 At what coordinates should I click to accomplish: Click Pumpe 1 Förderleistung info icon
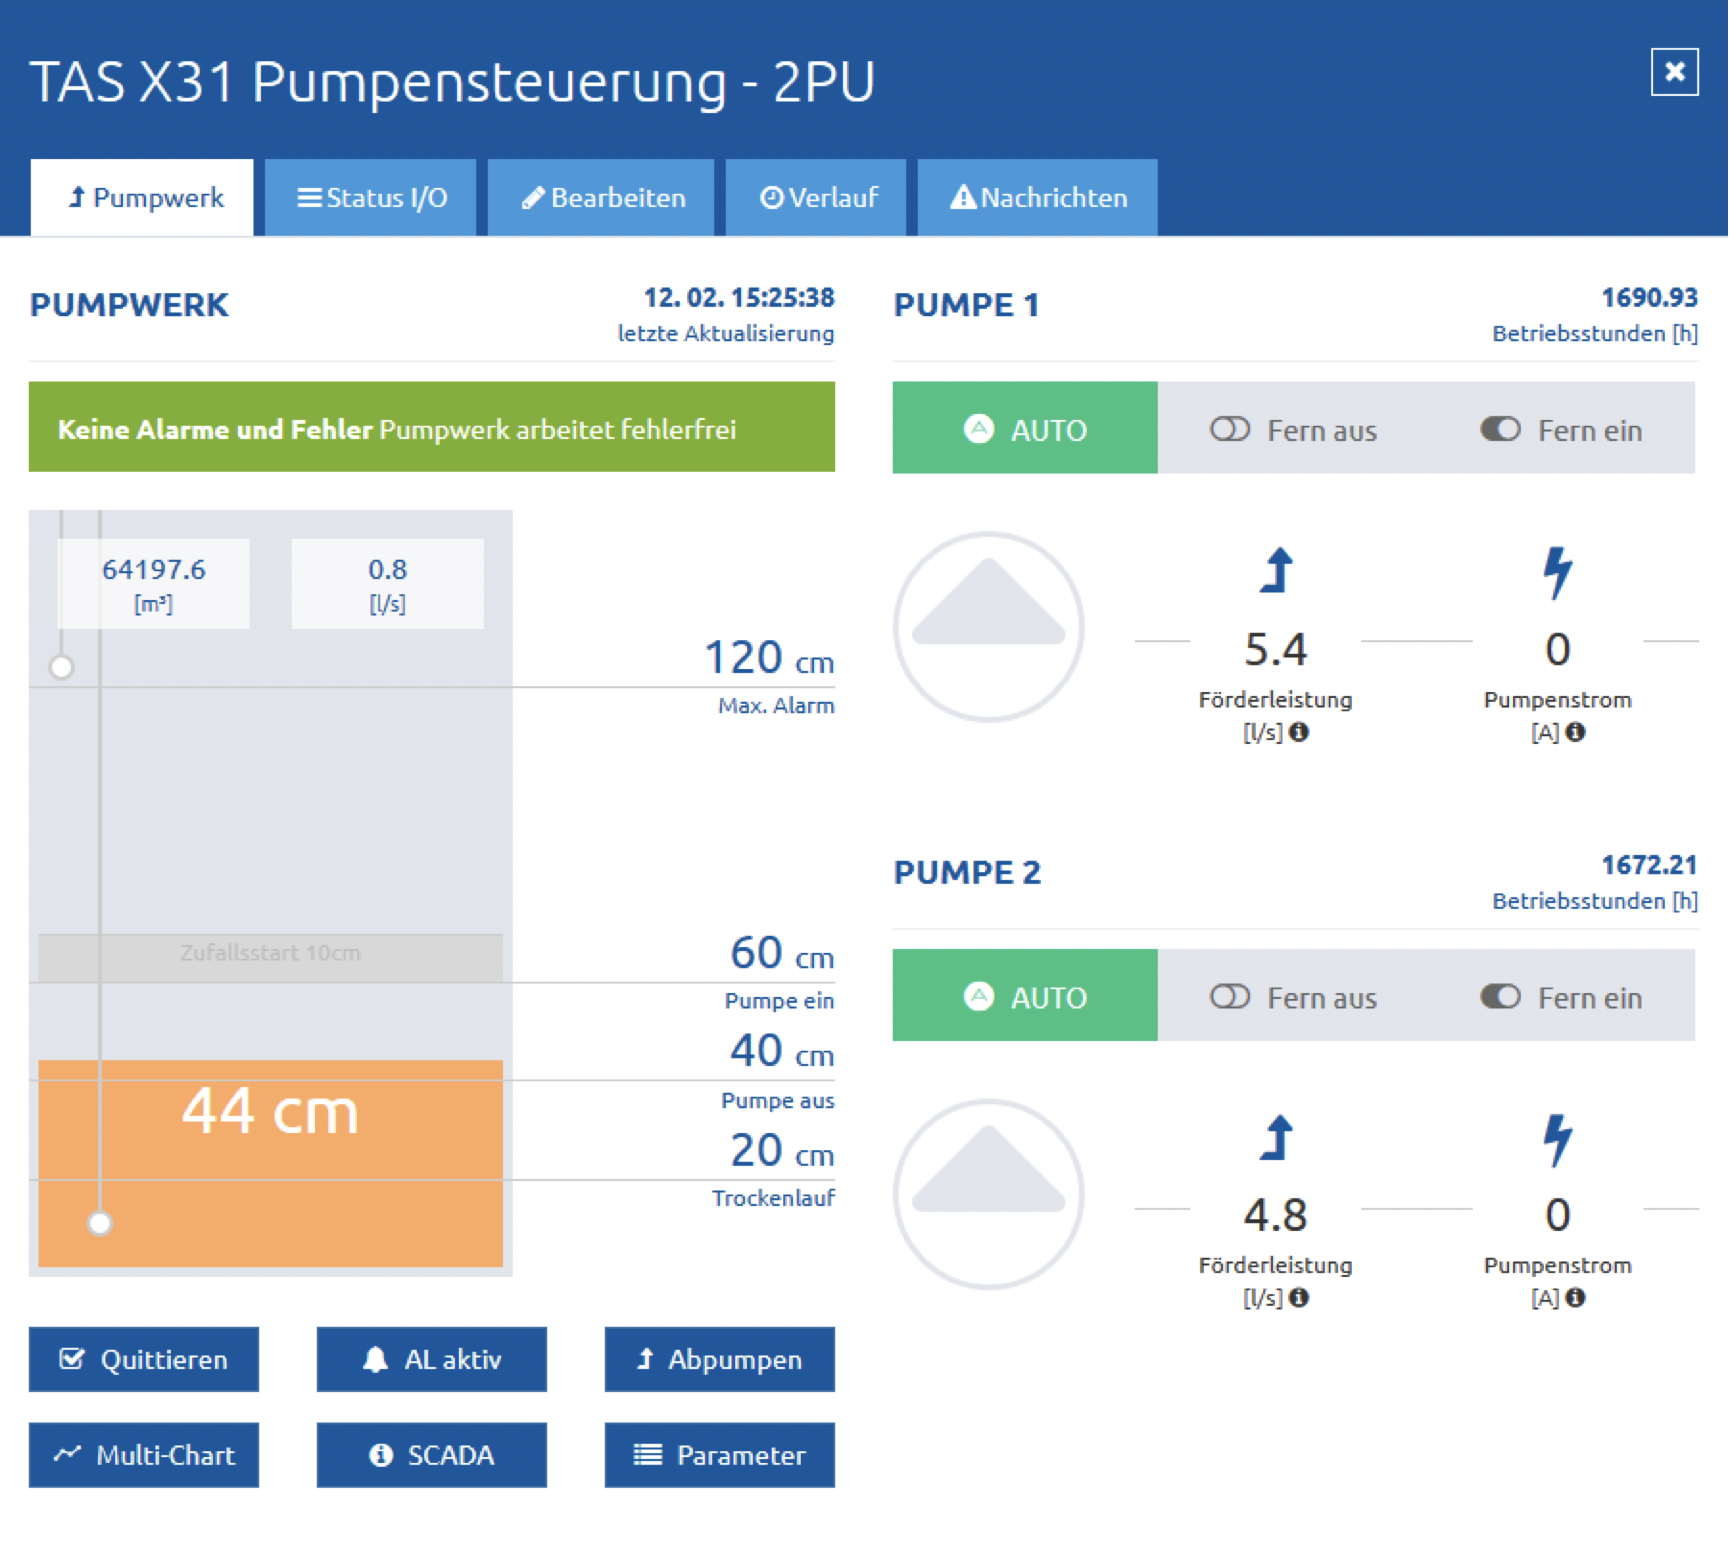pyautogui.click(x=1299, y=732)
